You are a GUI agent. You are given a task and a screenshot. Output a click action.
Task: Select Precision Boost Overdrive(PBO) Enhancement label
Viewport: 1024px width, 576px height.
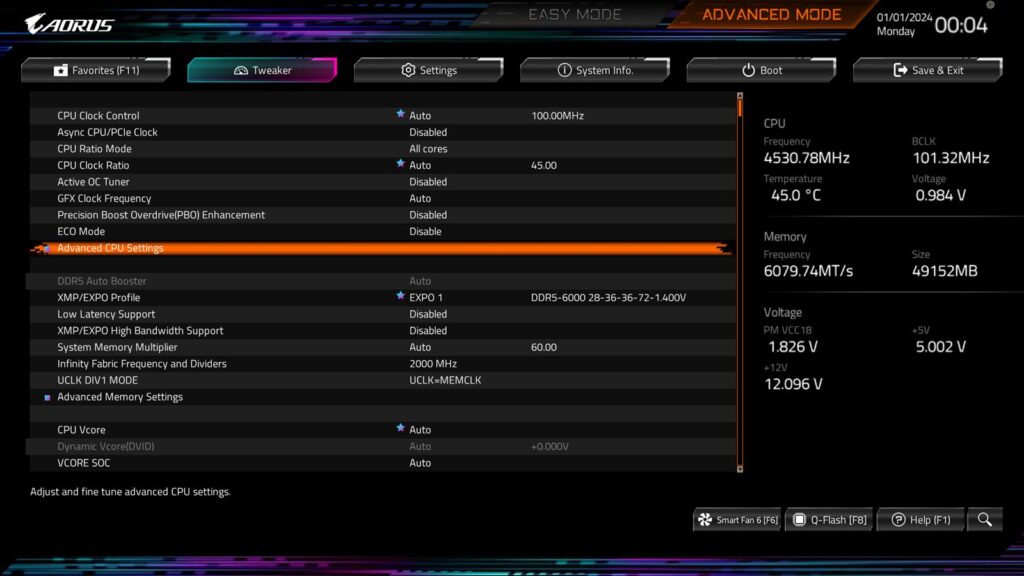(161, 215)
